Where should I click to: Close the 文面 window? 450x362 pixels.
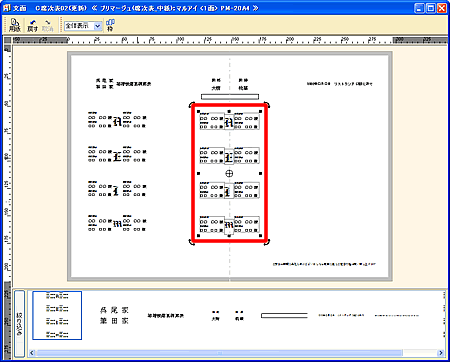442,8
